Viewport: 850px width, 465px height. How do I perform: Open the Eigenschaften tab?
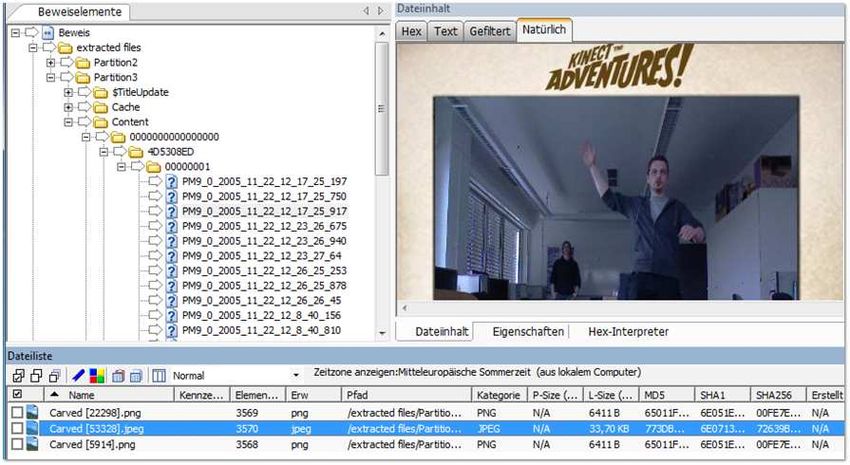[528, 332]
